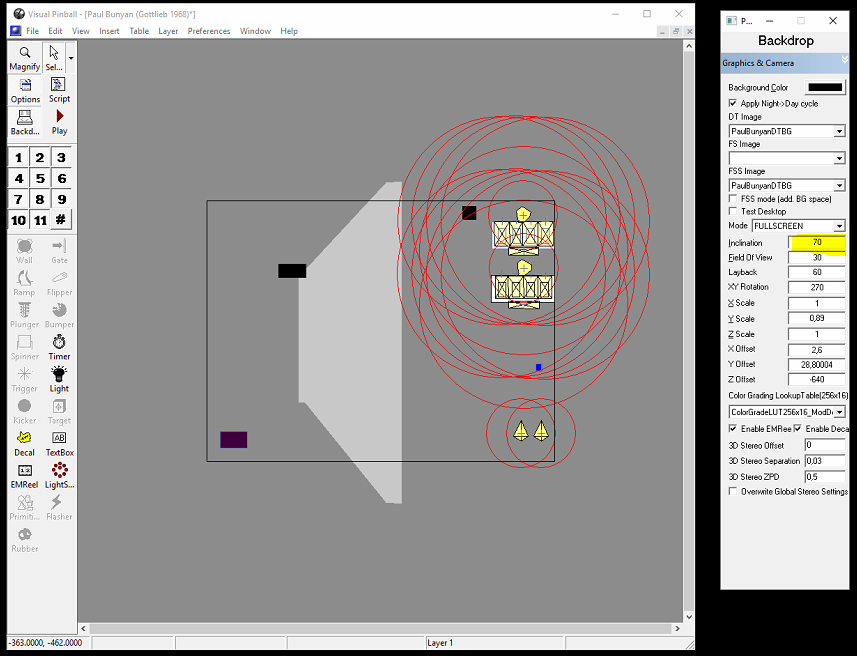Insert a Timer element
Viewport: 857px width, 656px height.
[x=59, y=348]
